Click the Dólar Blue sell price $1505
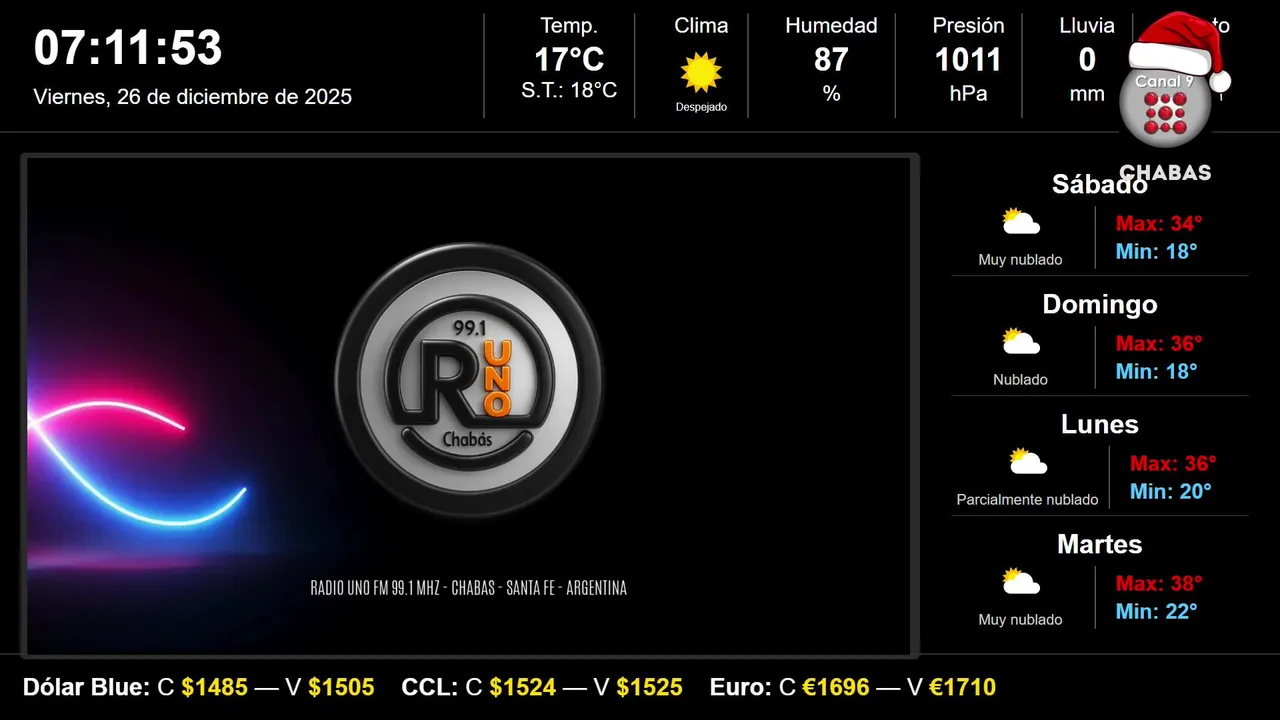The width and height of the screenshot is (1280, 720). pyautogui.click(x=341, y=687)
